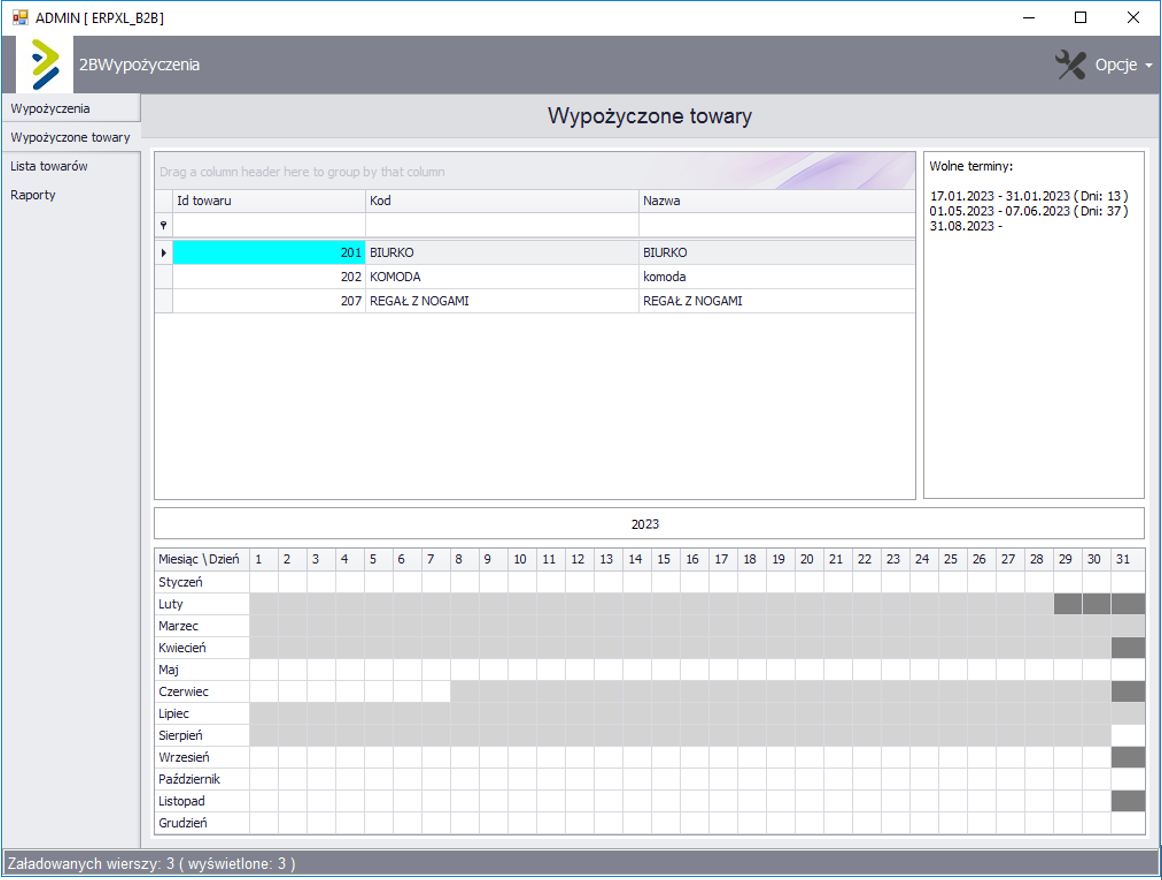
Task: Select the cell with Id 202
Action: (x=269, y=277)
